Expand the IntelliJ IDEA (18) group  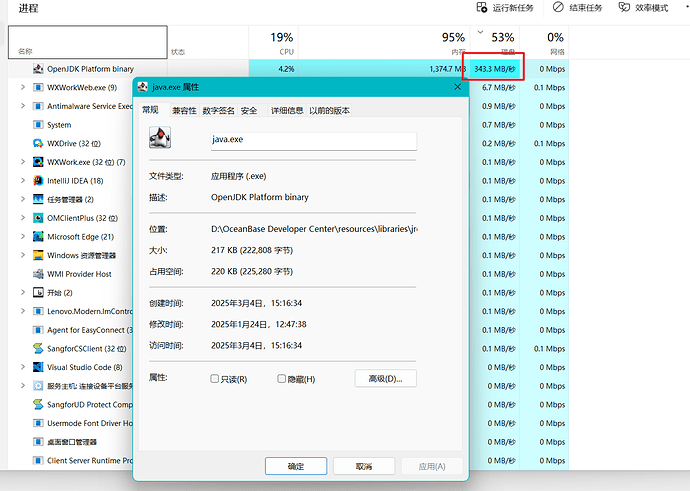23,180
